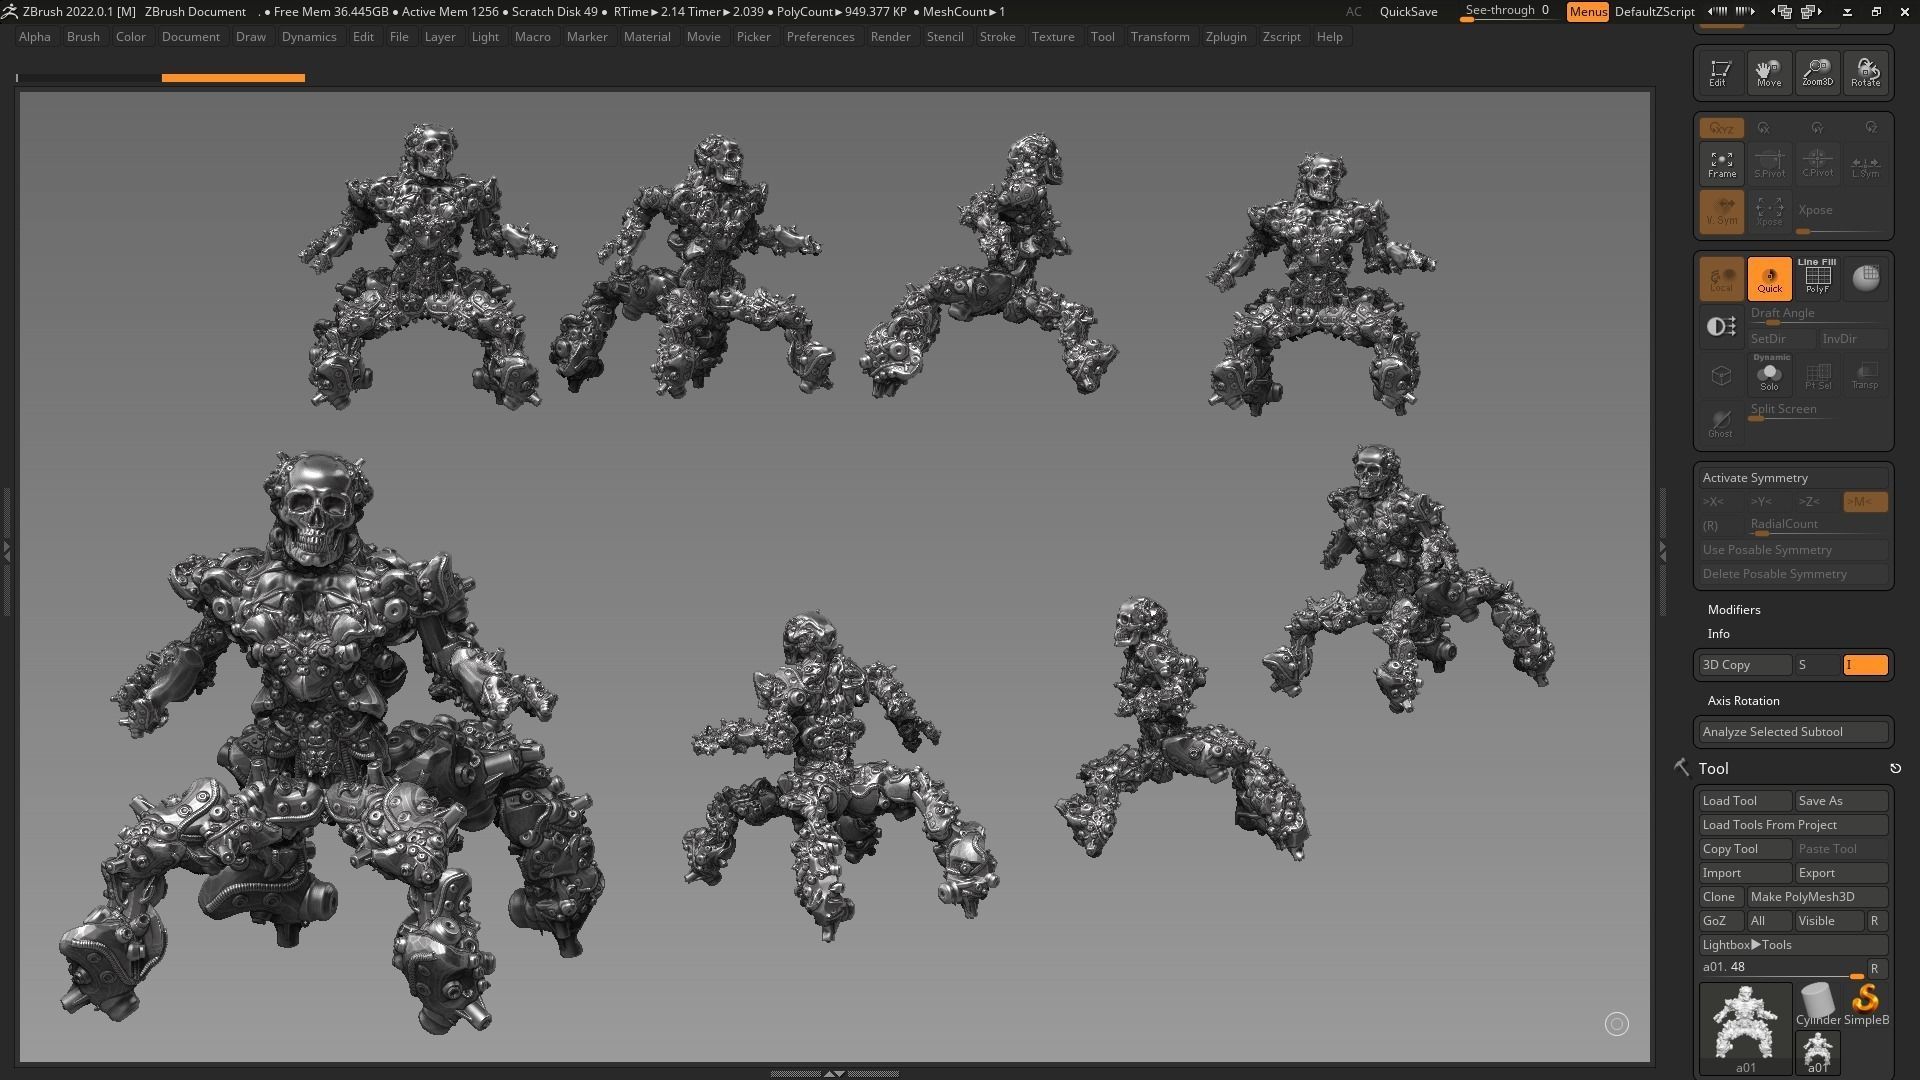The height and width of the screenshot is (1080, 1920).
Task: Click the Zoom3D icon
Action: pyautogui.click(x=1817, y=72)
